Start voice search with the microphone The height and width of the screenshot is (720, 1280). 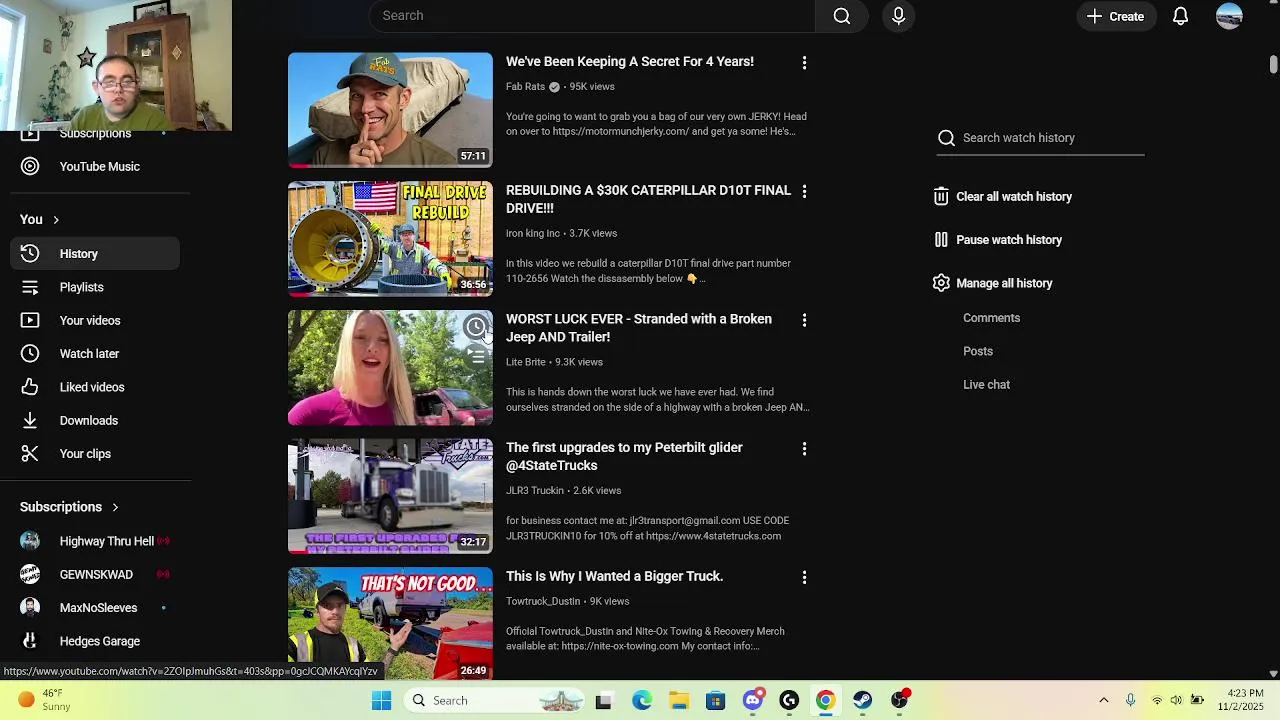[x=898, y=16]
